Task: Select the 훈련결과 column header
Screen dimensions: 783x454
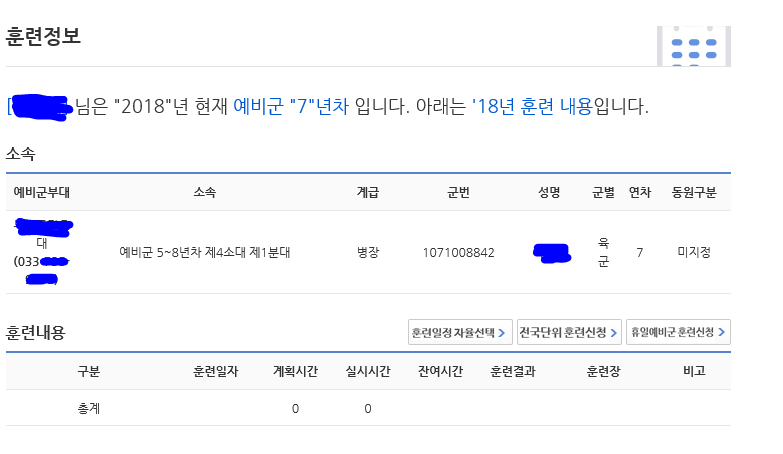Action: [x=513, y=371]
